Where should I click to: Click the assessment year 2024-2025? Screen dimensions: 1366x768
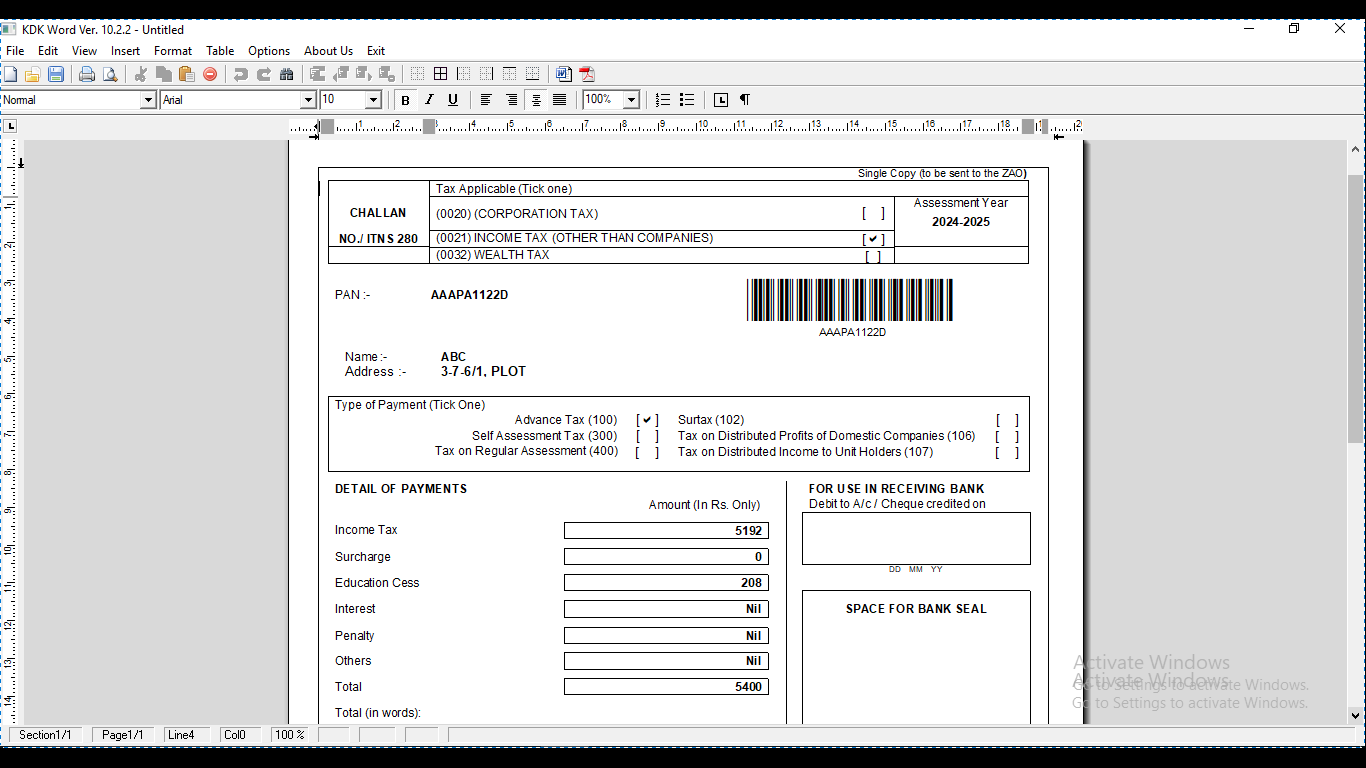tap(961, 222)
